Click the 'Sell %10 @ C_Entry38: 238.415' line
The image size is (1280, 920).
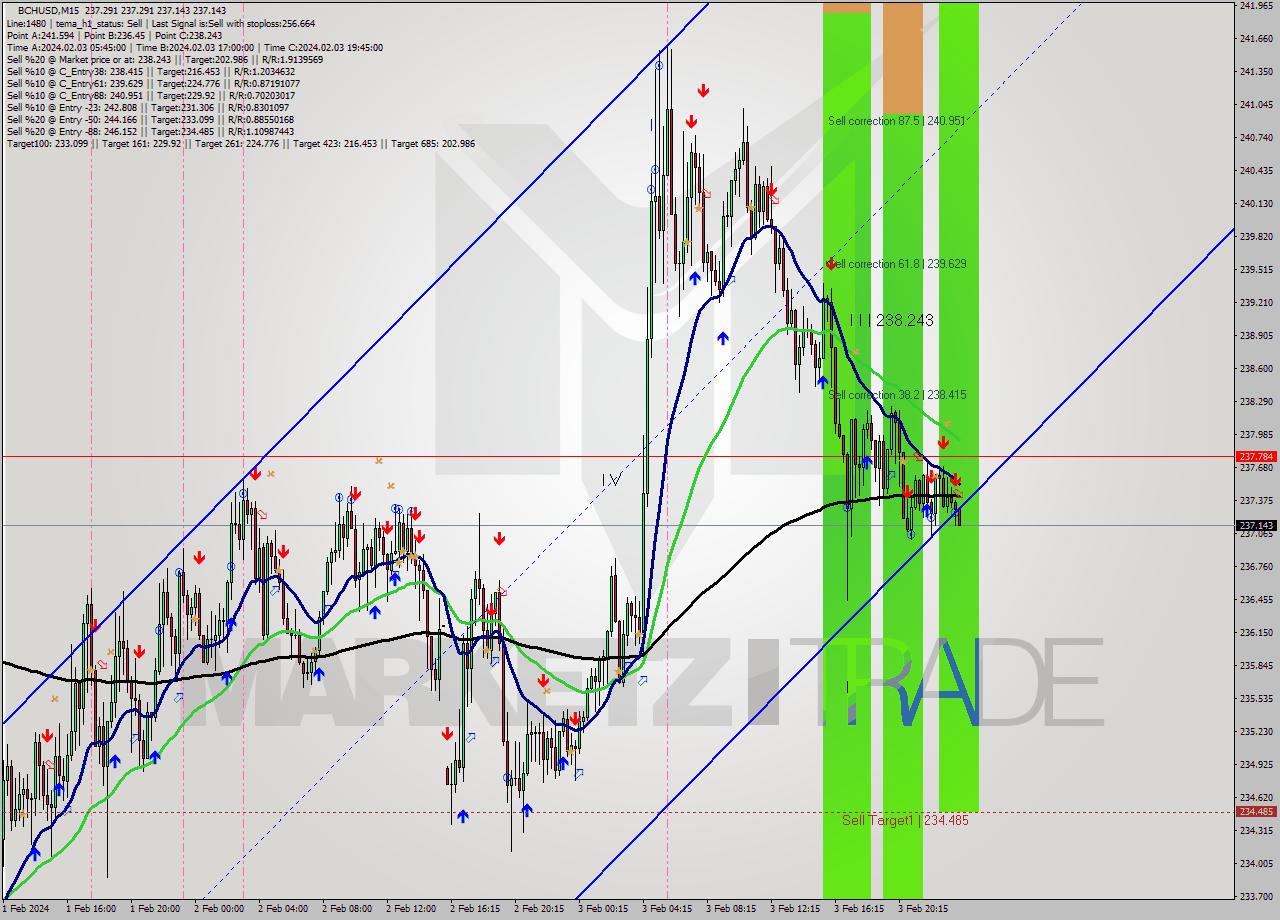[x=150, y=71]
